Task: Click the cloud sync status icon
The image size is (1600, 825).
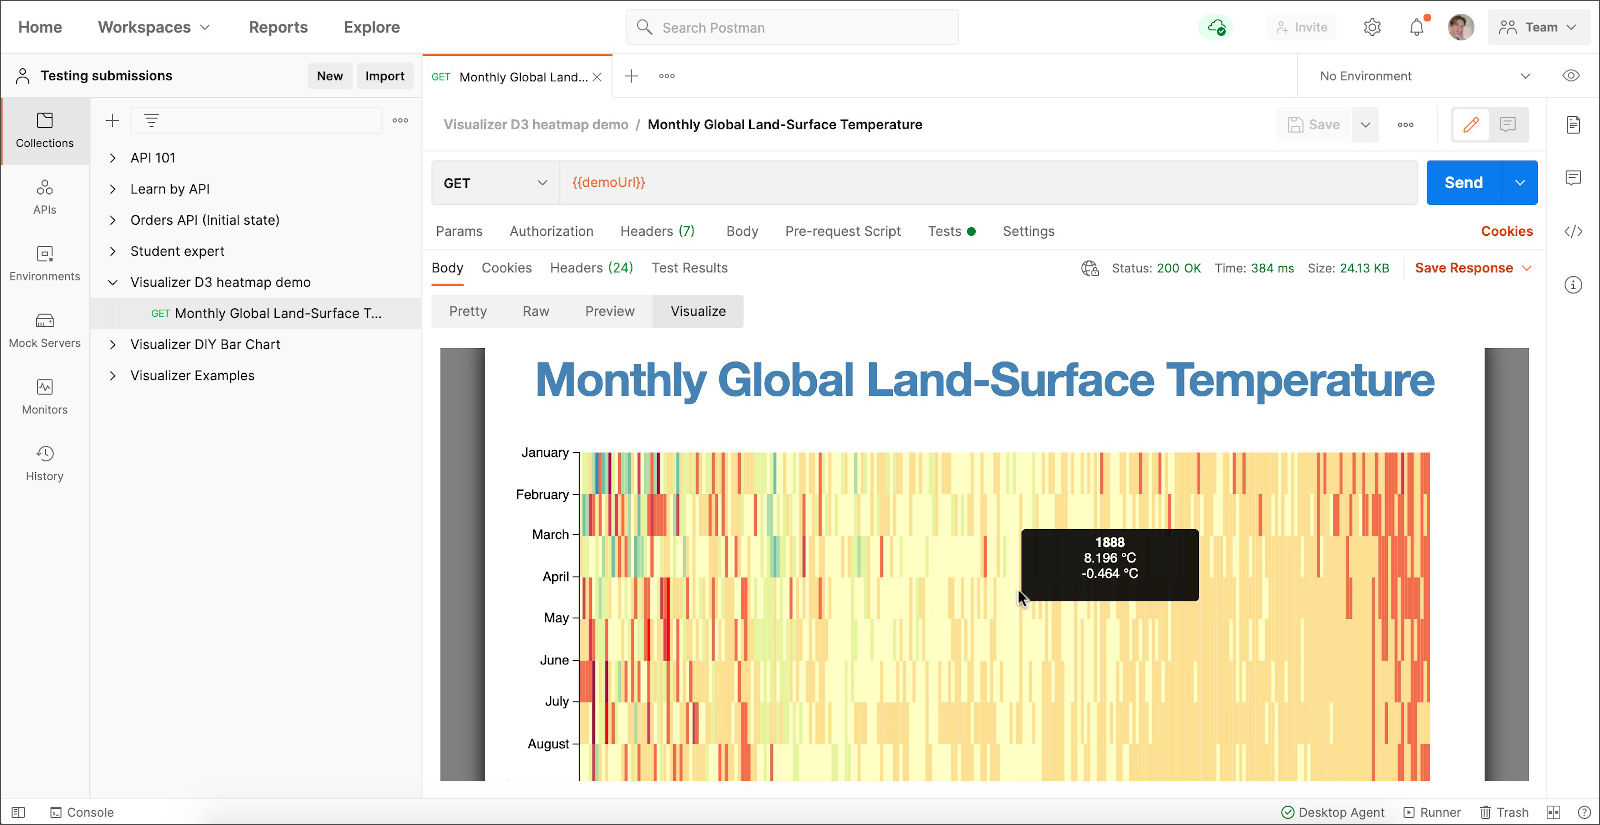Action: 1216,27
